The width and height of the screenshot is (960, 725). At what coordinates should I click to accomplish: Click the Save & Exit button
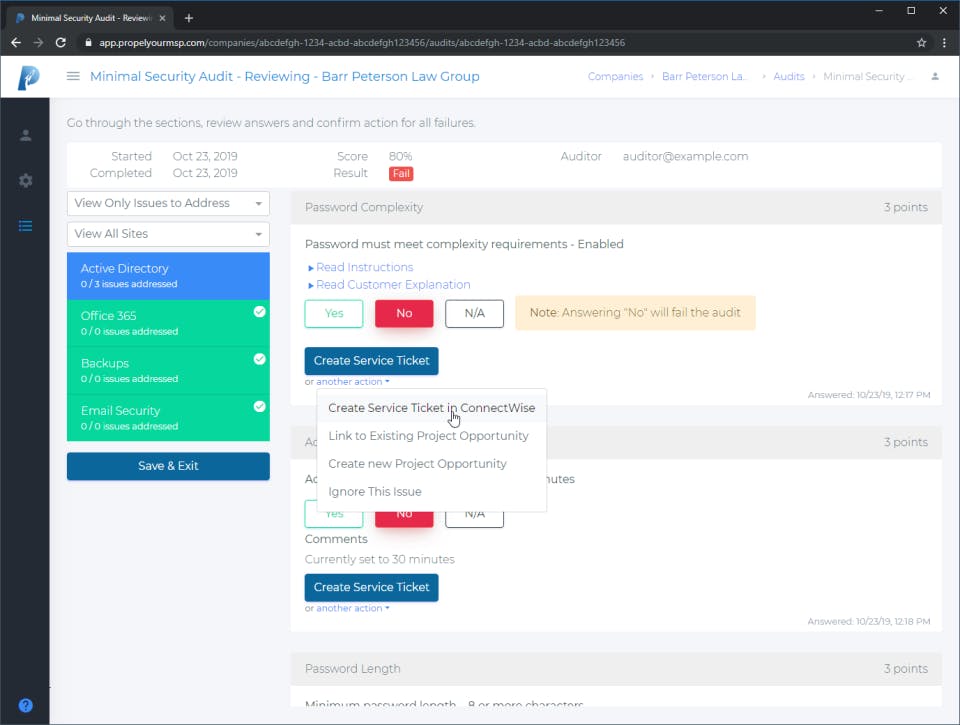(167, 466)
